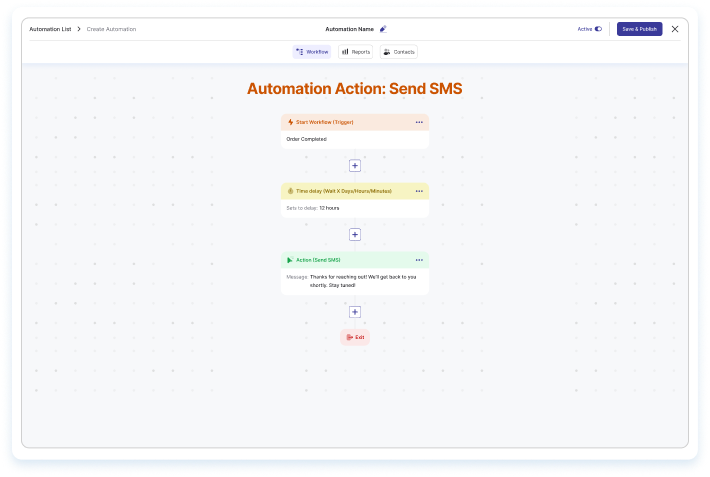The height and width of the screenshot is (477, 710).
Task: Click the Order Completed trigger text
Action: (x=307, y=139)
